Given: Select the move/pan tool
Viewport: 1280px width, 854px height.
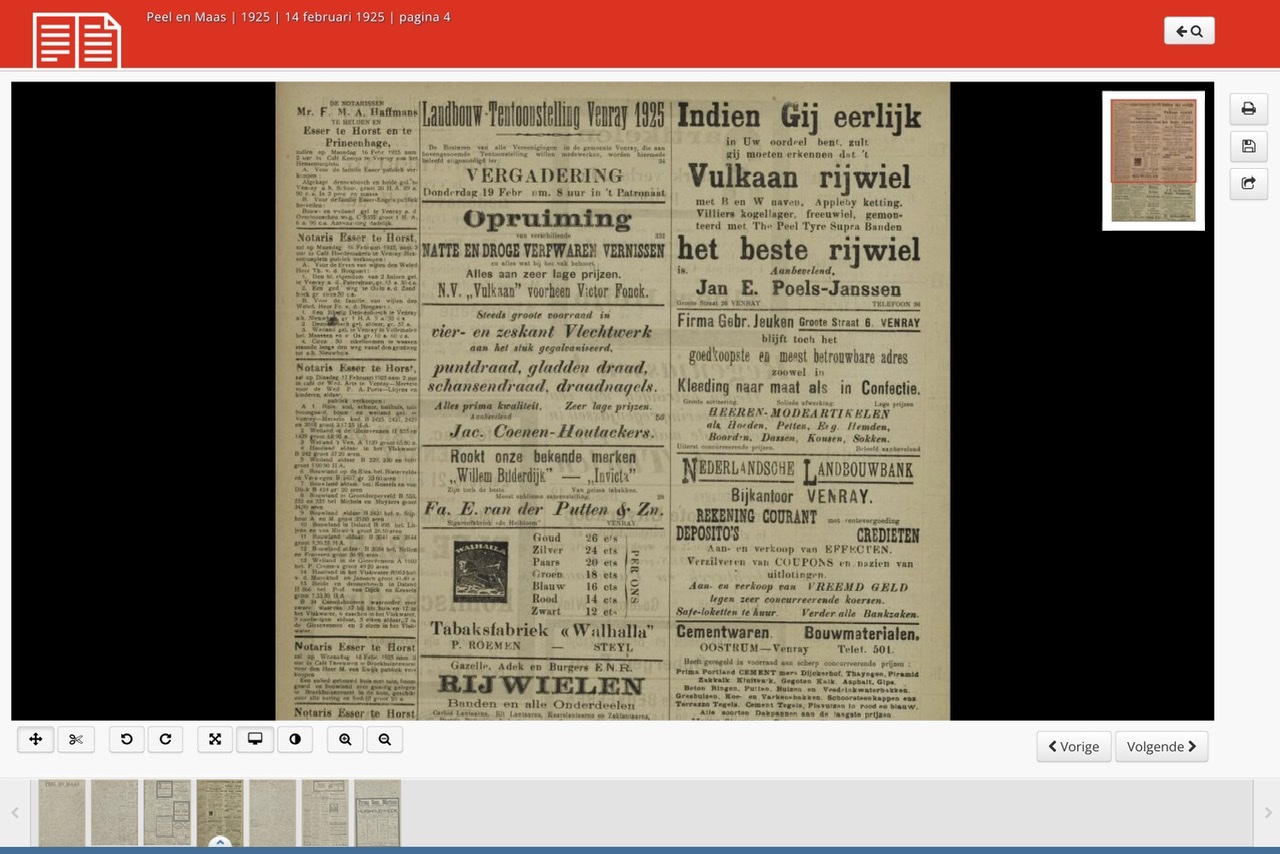Looking at the screenshot, I should [x=36, y=740].
